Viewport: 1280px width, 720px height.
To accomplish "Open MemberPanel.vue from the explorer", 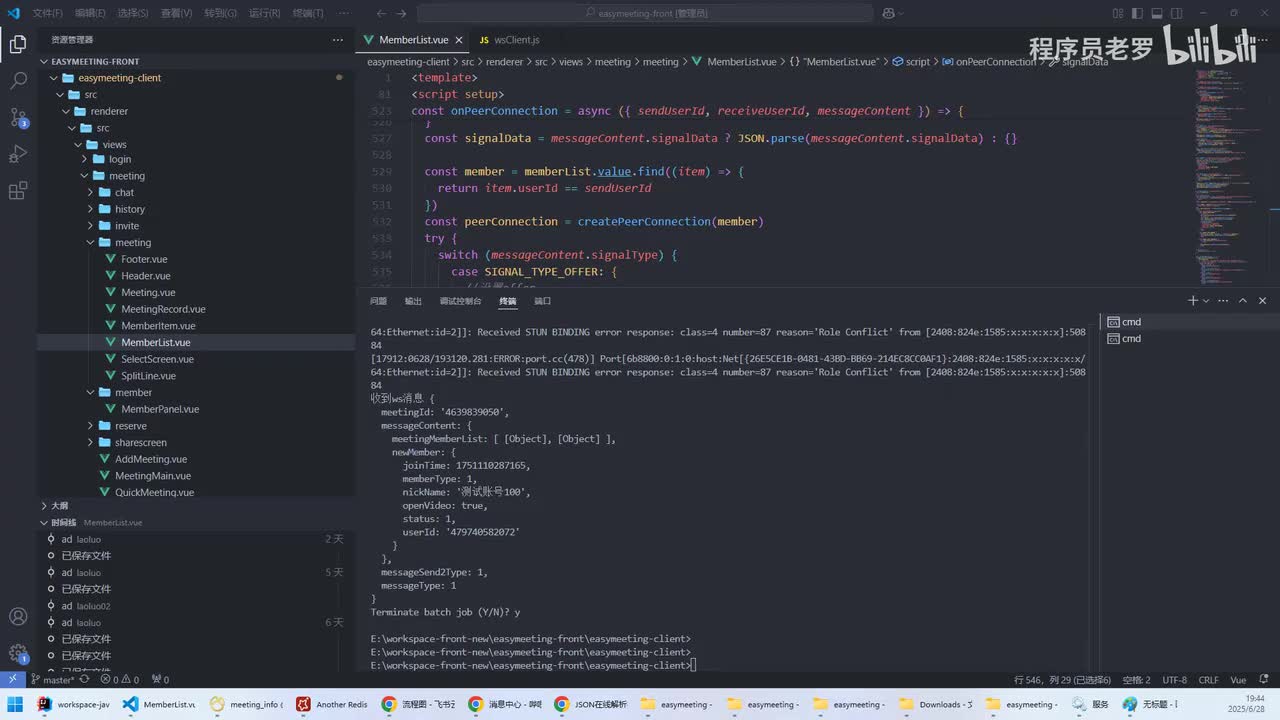I will (160, 409).
